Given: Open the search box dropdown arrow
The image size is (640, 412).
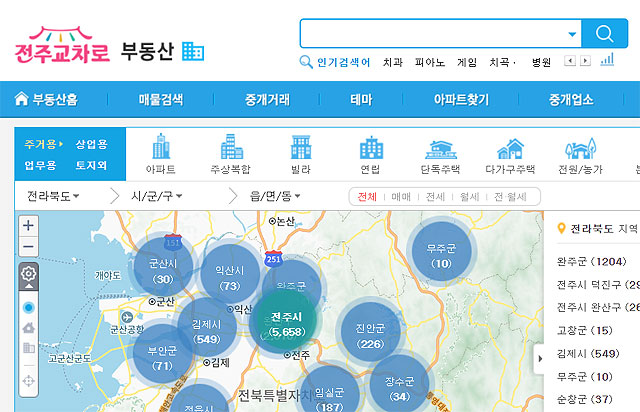Looking at the screenshot, I should click(572, 34).
